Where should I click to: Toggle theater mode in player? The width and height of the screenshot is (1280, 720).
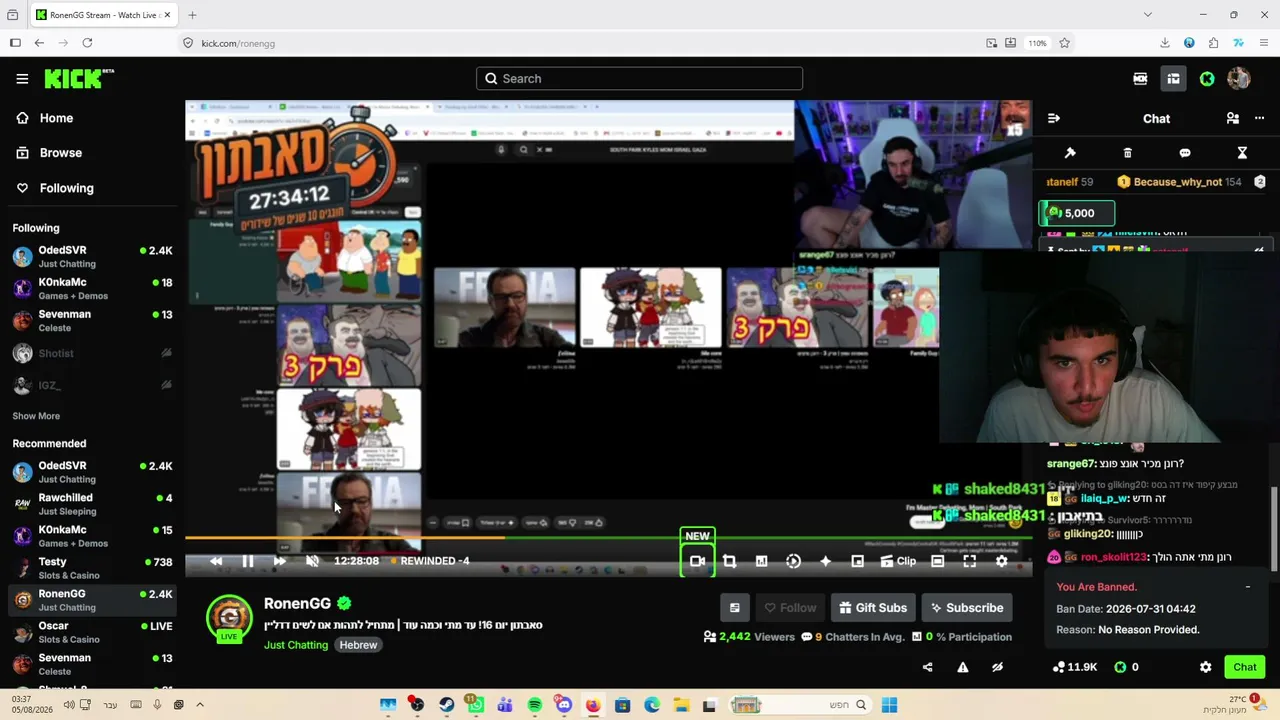coord(937,561)
